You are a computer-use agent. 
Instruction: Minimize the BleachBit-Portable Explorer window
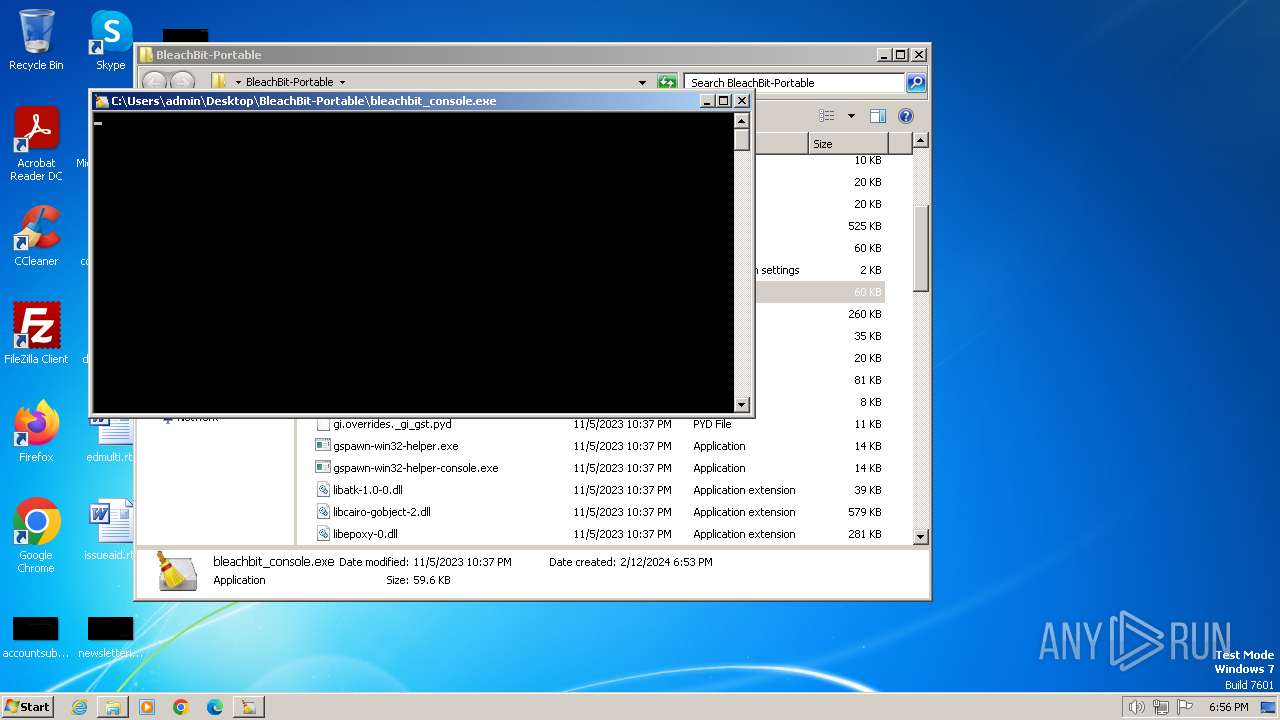pyautogui.click(x=883, y=55)
